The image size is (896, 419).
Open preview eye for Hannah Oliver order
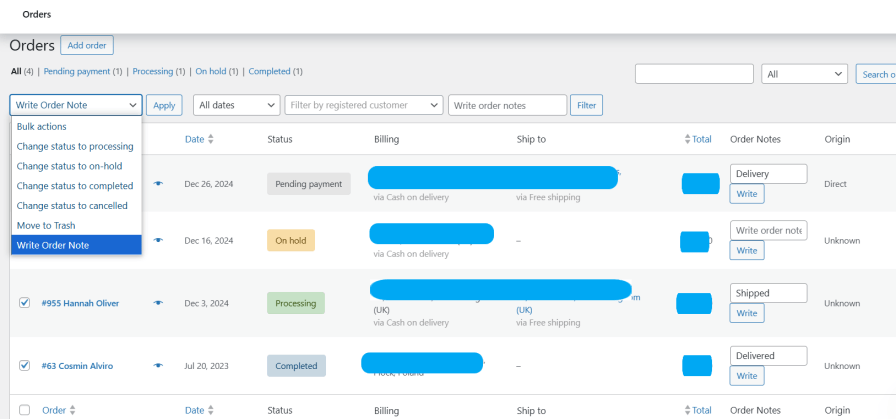coord(158,303)
